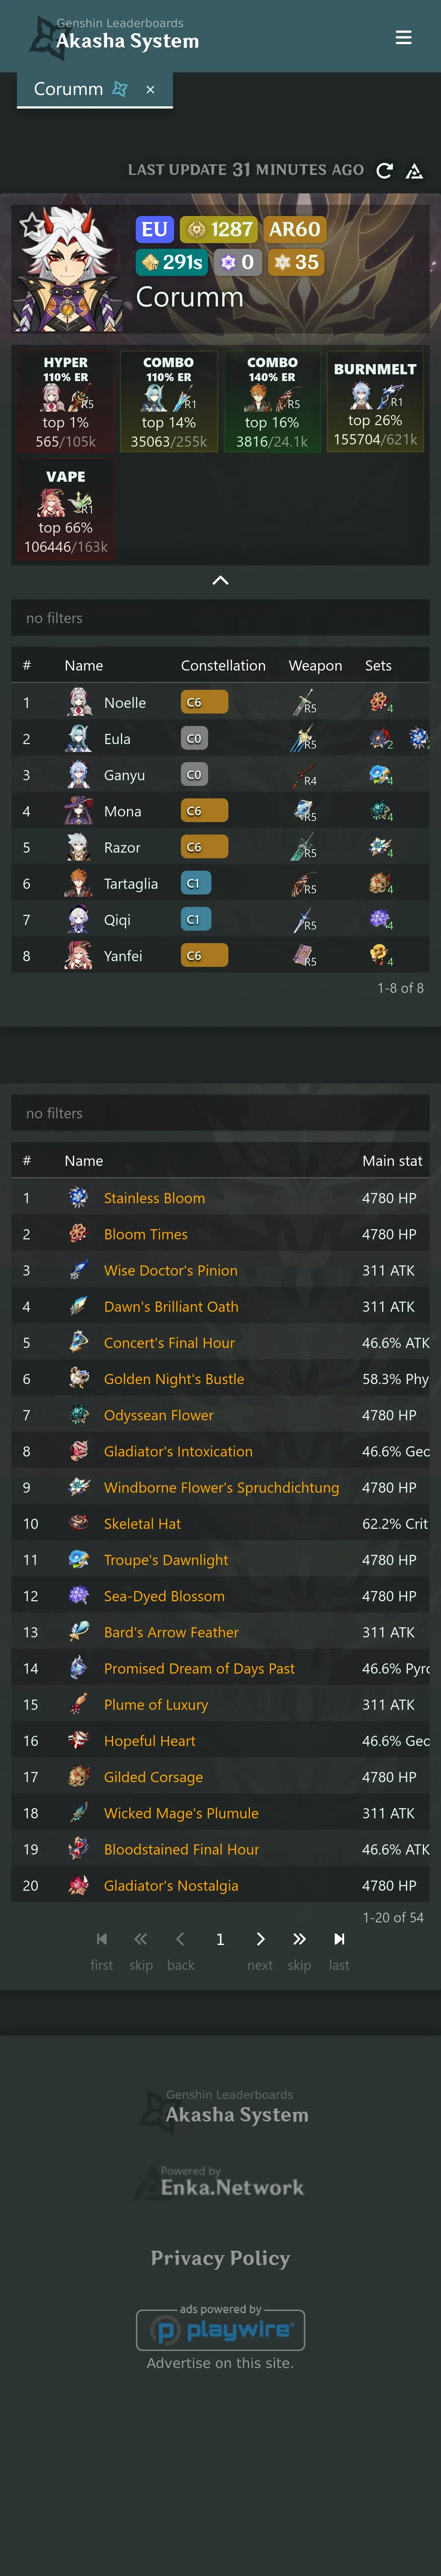This screenshot has width=441, height=2576.
Task: Open the hamburger menu
Action: click(x=404, y=37)
